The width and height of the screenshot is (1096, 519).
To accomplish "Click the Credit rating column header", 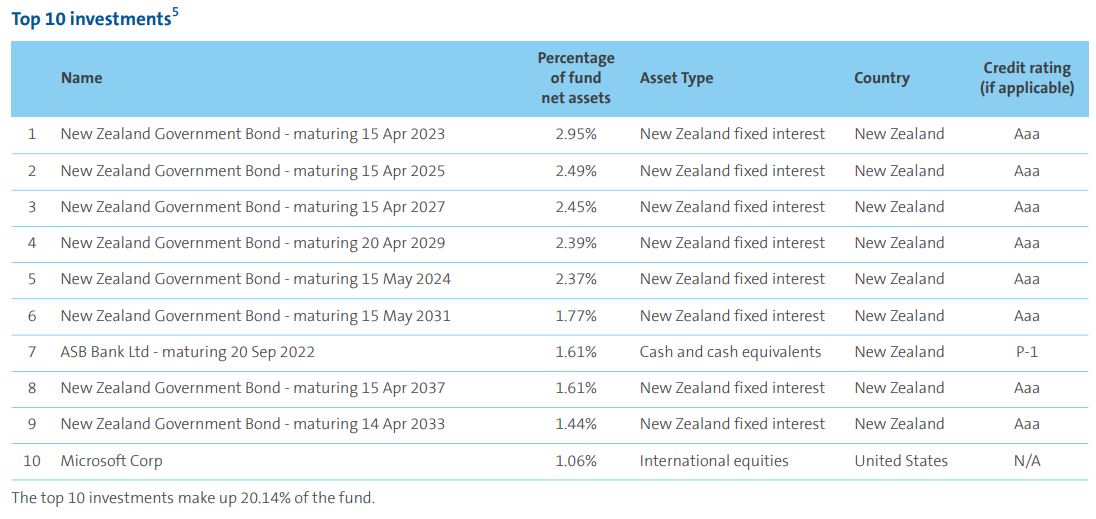I will 1026,78.
